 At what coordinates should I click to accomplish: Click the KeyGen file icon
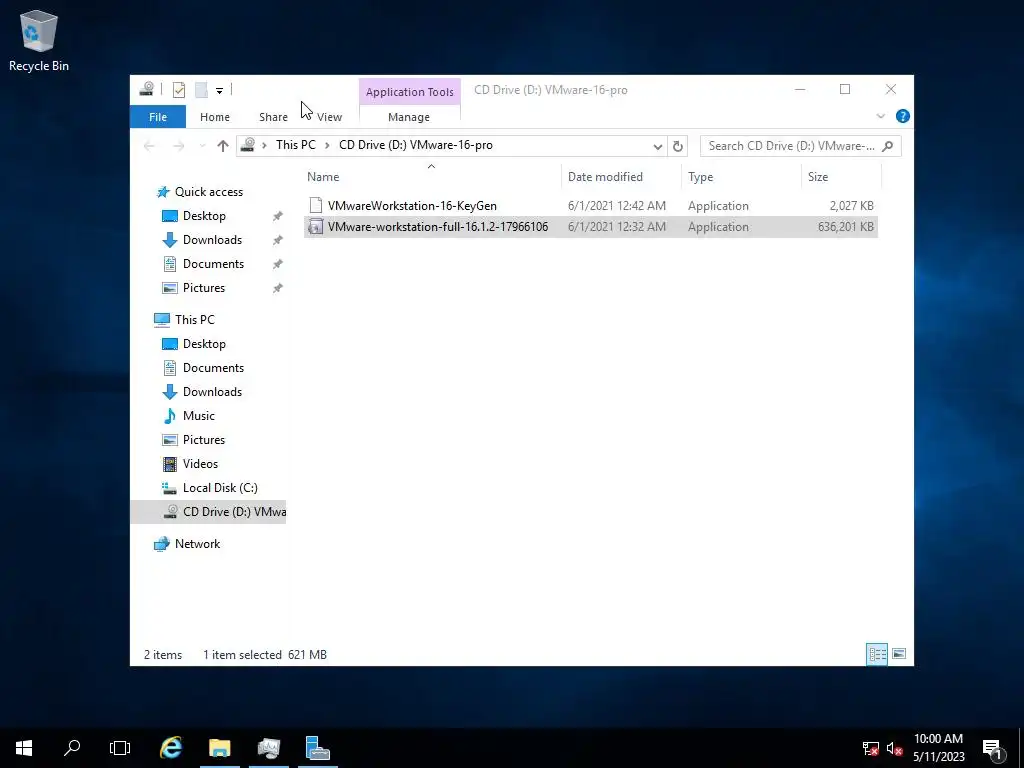click(x=315, y=206)
